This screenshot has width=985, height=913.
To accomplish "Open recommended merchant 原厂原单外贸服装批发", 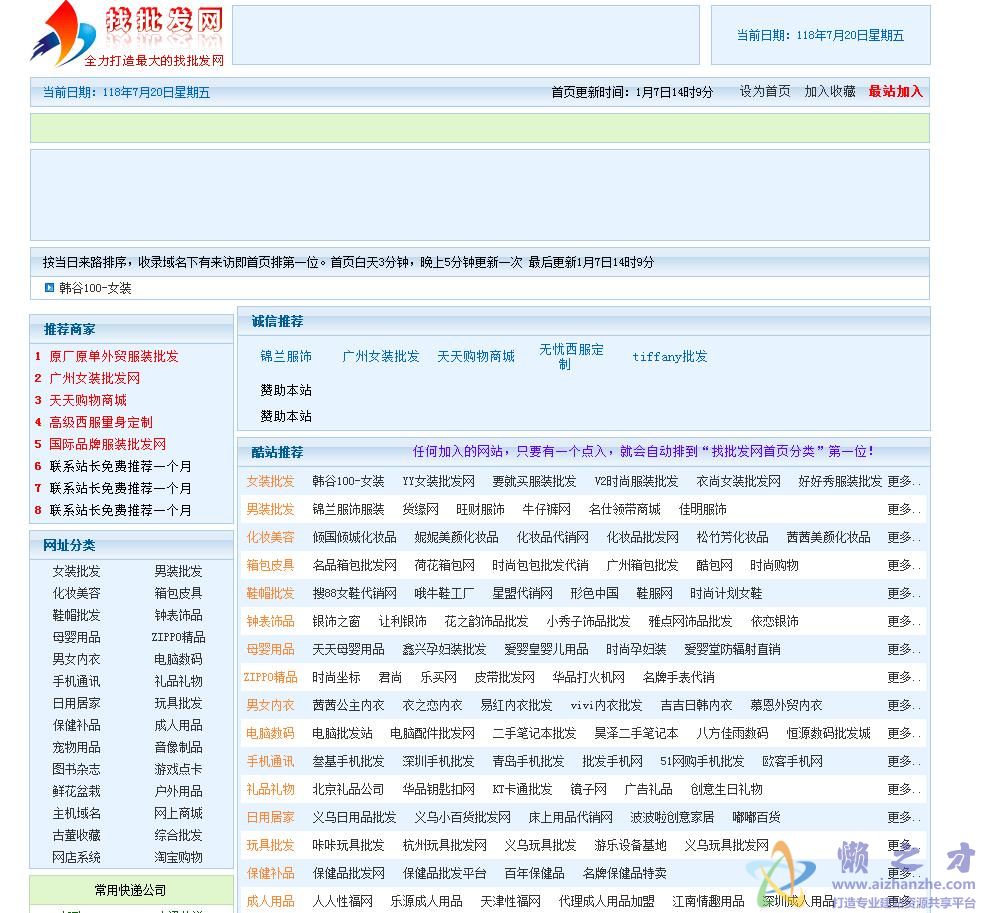I will 114,356.
